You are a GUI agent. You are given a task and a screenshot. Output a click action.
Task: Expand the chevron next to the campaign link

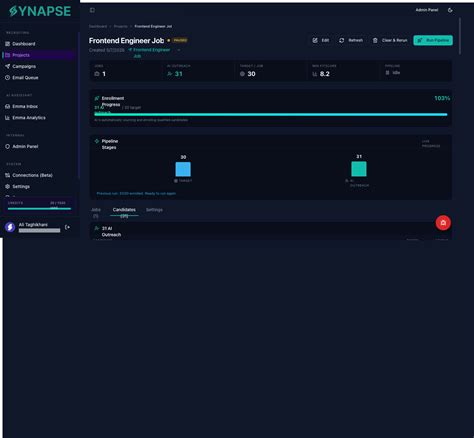[179, 50]
